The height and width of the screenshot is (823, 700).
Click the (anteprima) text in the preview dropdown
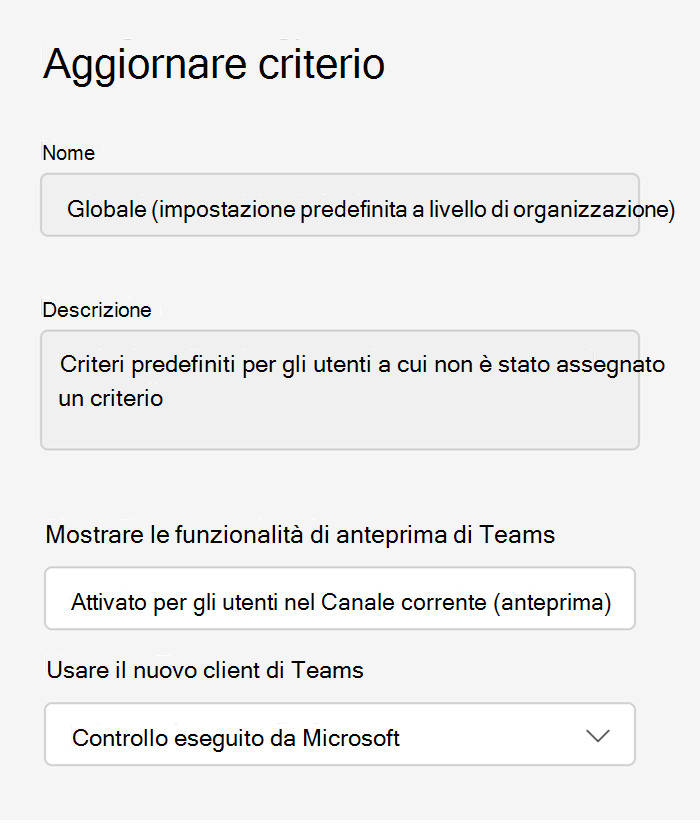click(x=552, y=602)
